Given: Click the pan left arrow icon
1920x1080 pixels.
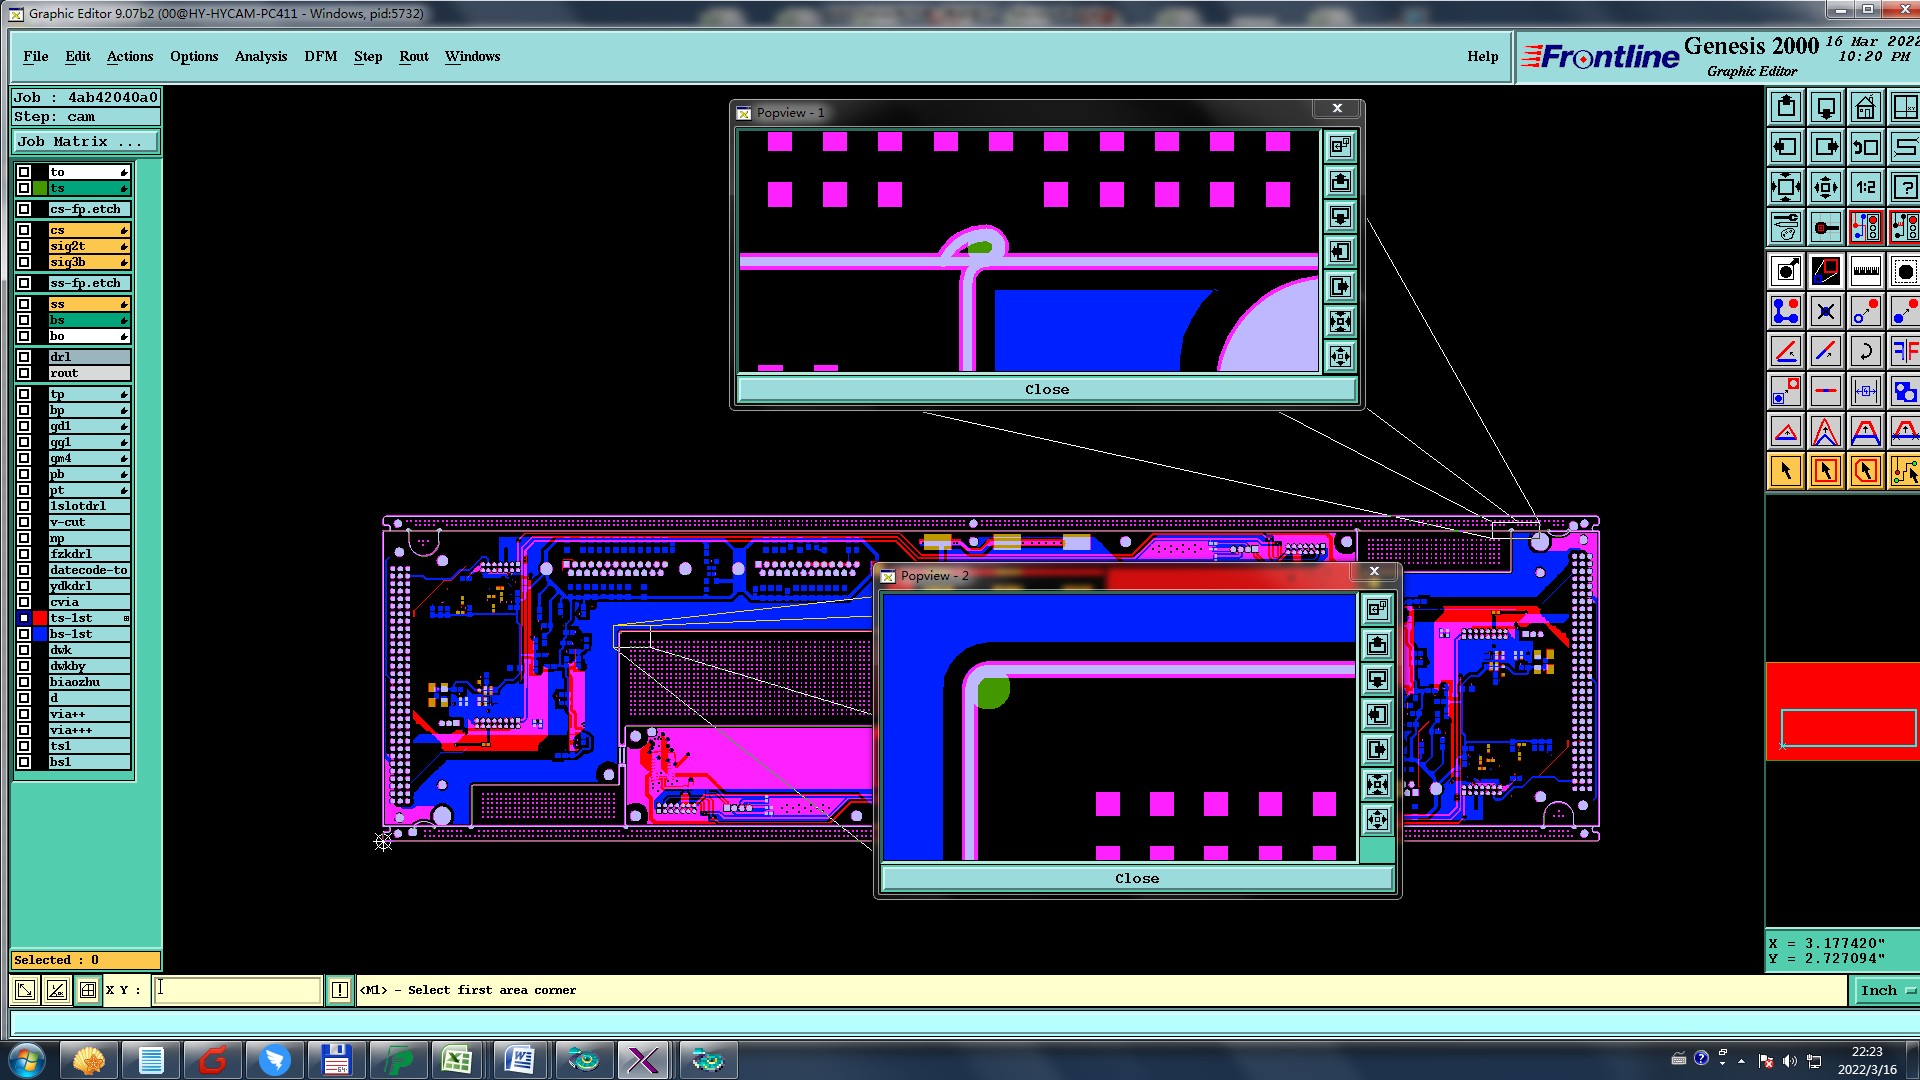Looking at the screenshot, I should 1786,147.
